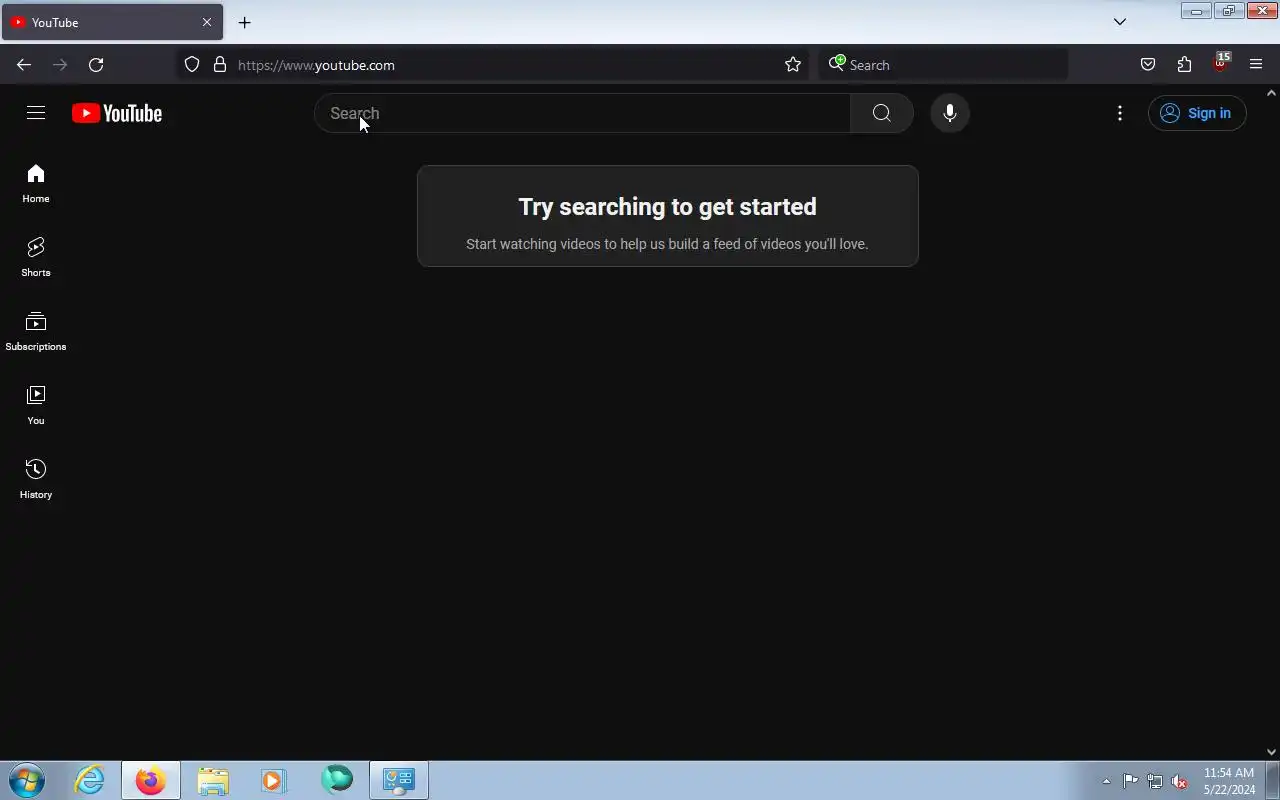Click the page scrollbar down arrow
Image resolution: width=1280 pixels, height=800 pixels.
(x=1271, y=752)
